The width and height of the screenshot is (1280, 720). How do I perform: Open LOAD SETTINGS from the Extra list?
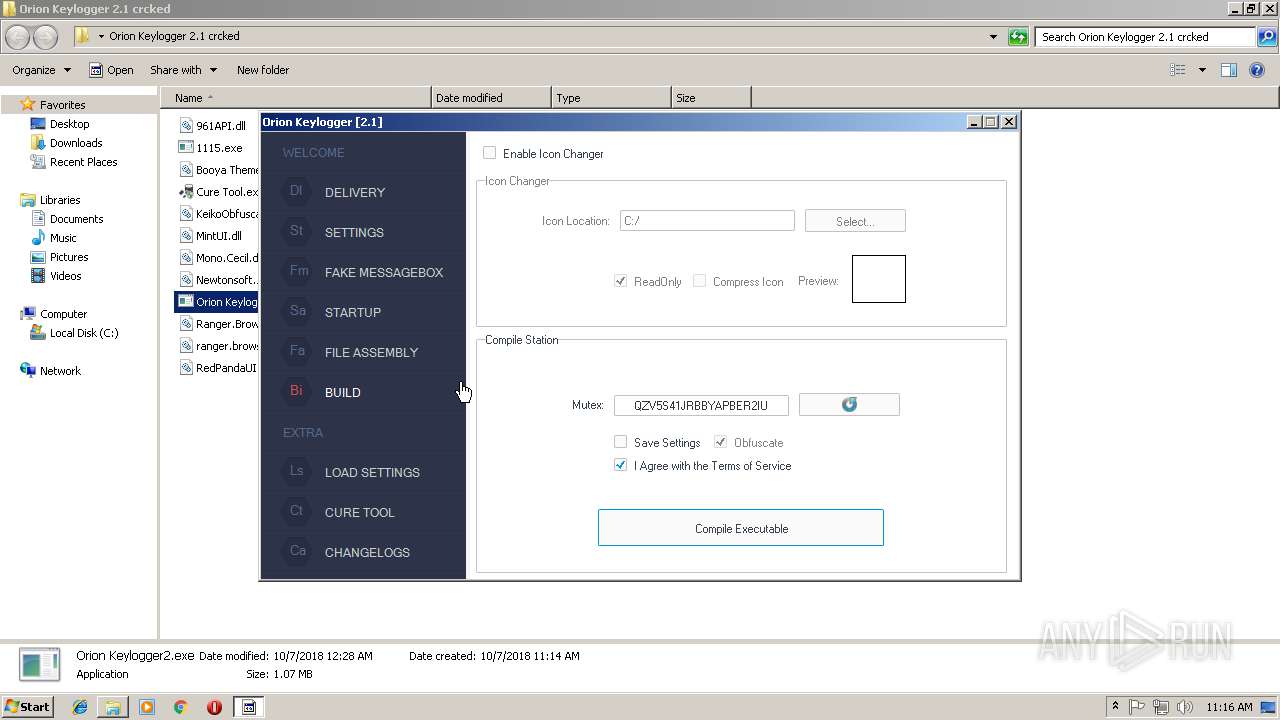point(372,472)
